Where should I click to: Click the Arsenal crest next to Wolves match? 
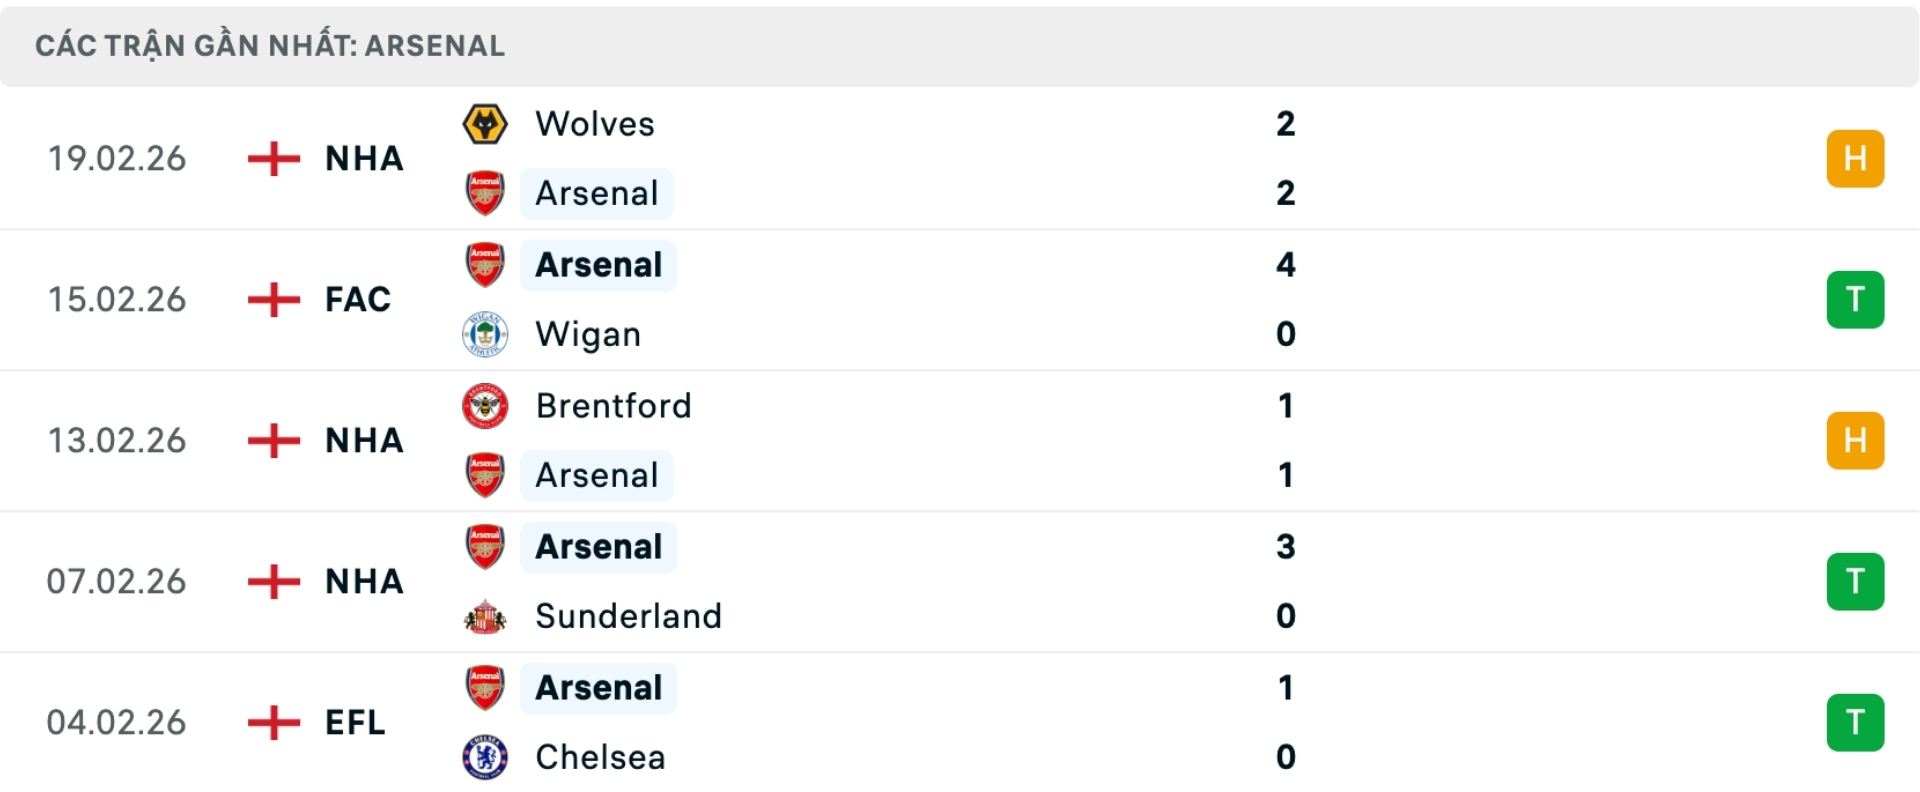[485, 193]
